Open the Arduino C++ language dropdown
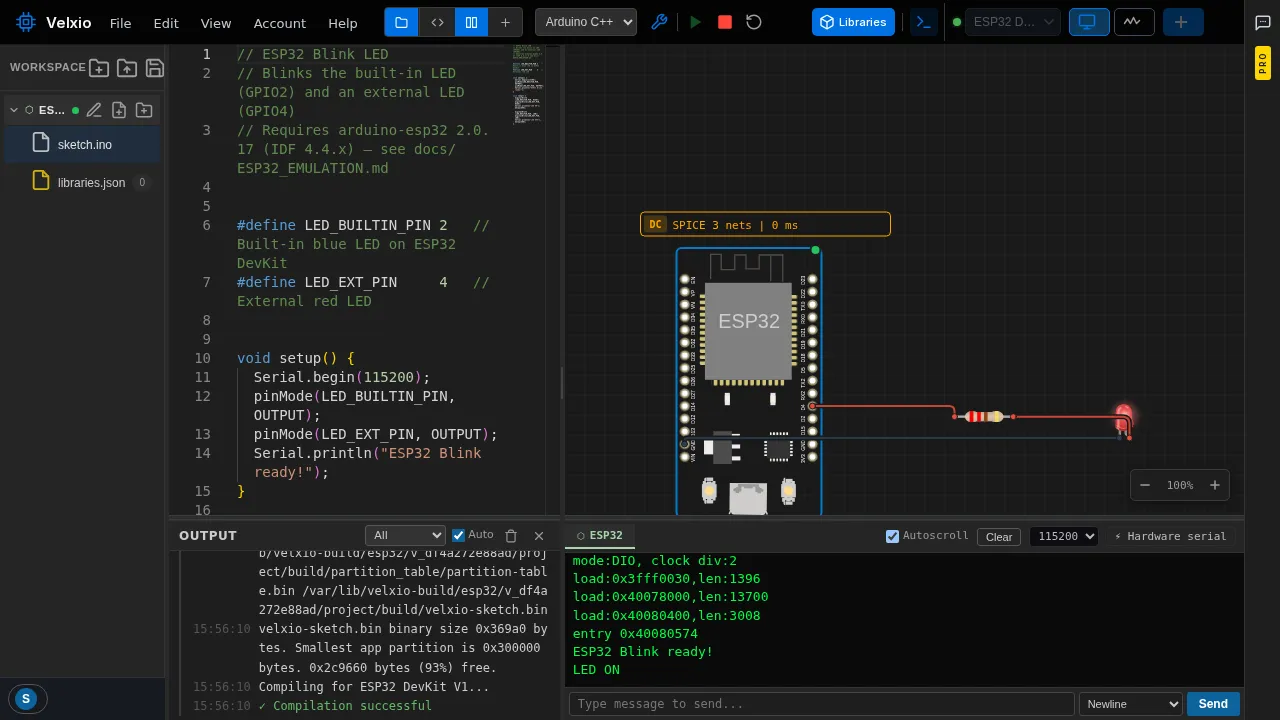Screen dimensions: 1280x720 pyautogui.click(x=586, y=22)
